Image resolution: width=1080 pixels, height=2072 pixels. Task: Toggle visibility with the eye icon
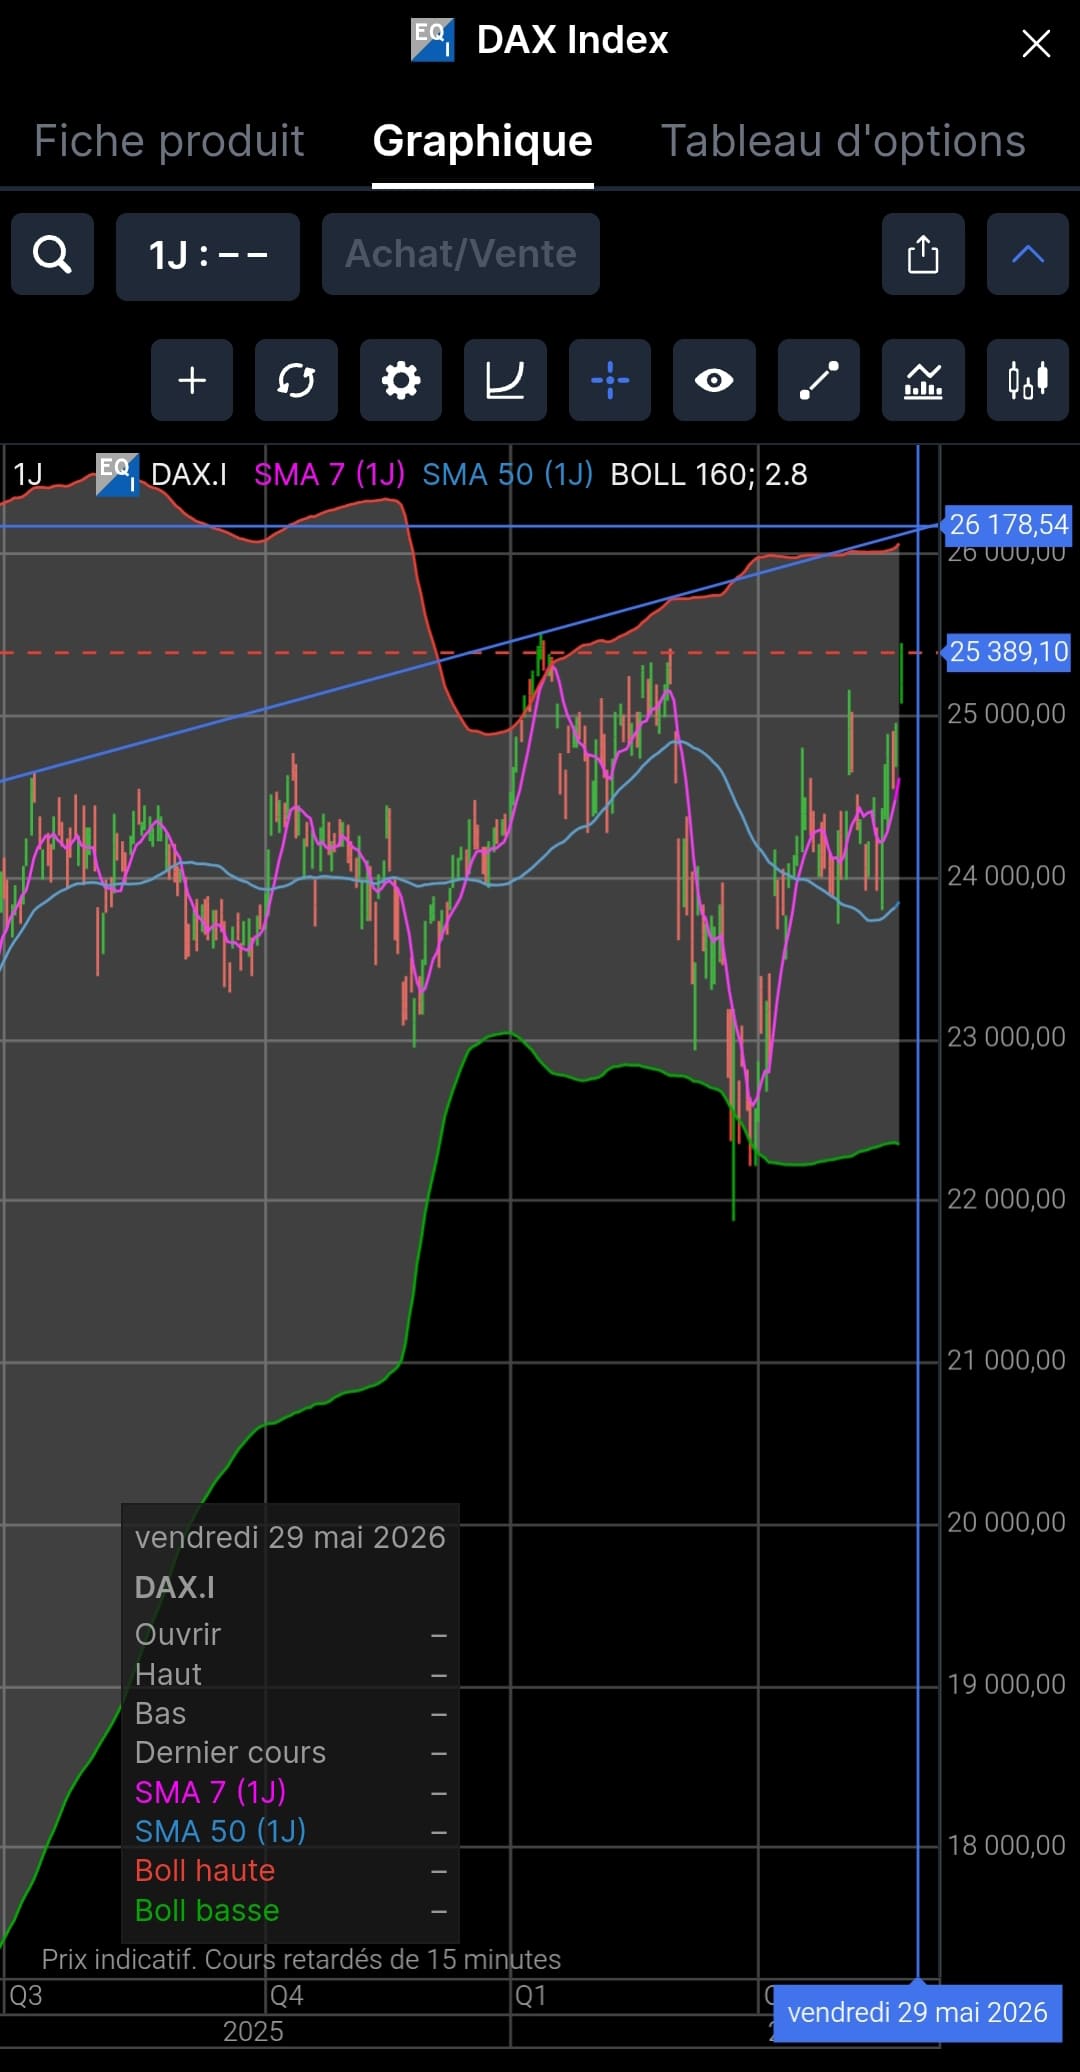click(x=714, y=380)
